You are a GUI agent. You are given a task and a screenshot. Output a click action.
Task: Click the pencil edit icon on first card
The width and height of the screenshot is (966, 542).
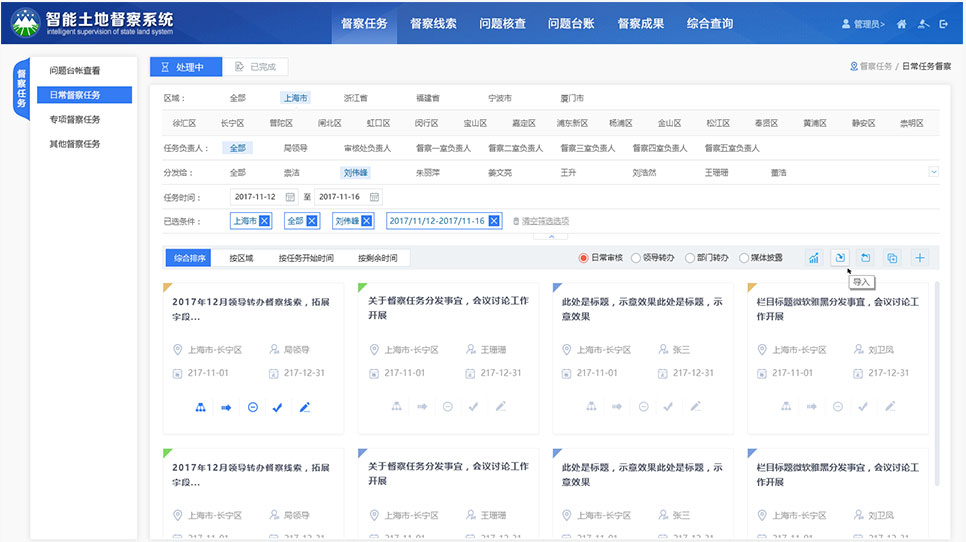(x=305, y=407)
